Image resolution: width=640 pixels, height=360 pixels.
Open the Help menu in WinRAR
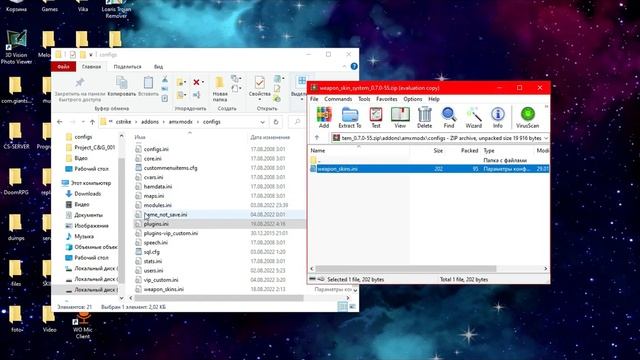point(433,99)
